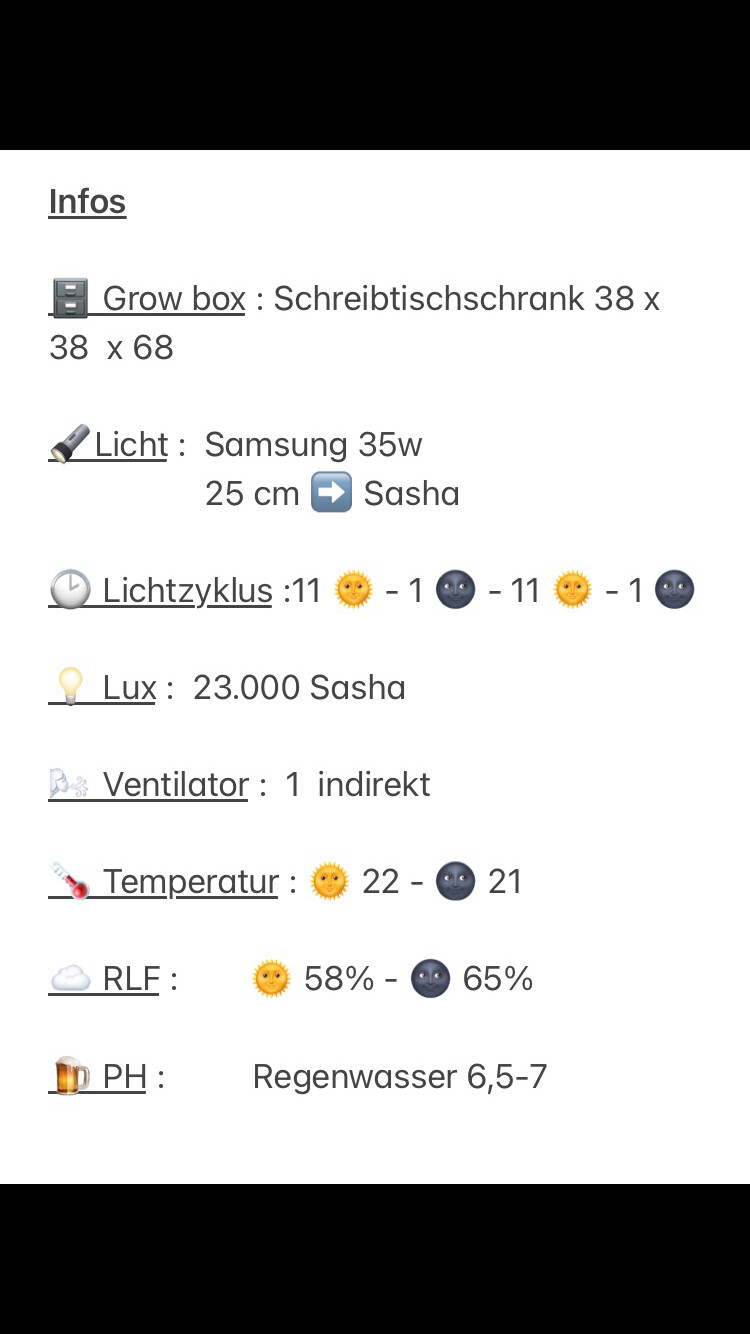Viewport: 750px width, 1334px height.
Task: Tap the sun emoji before temperature 22
Action: click(x=330, y=881)
